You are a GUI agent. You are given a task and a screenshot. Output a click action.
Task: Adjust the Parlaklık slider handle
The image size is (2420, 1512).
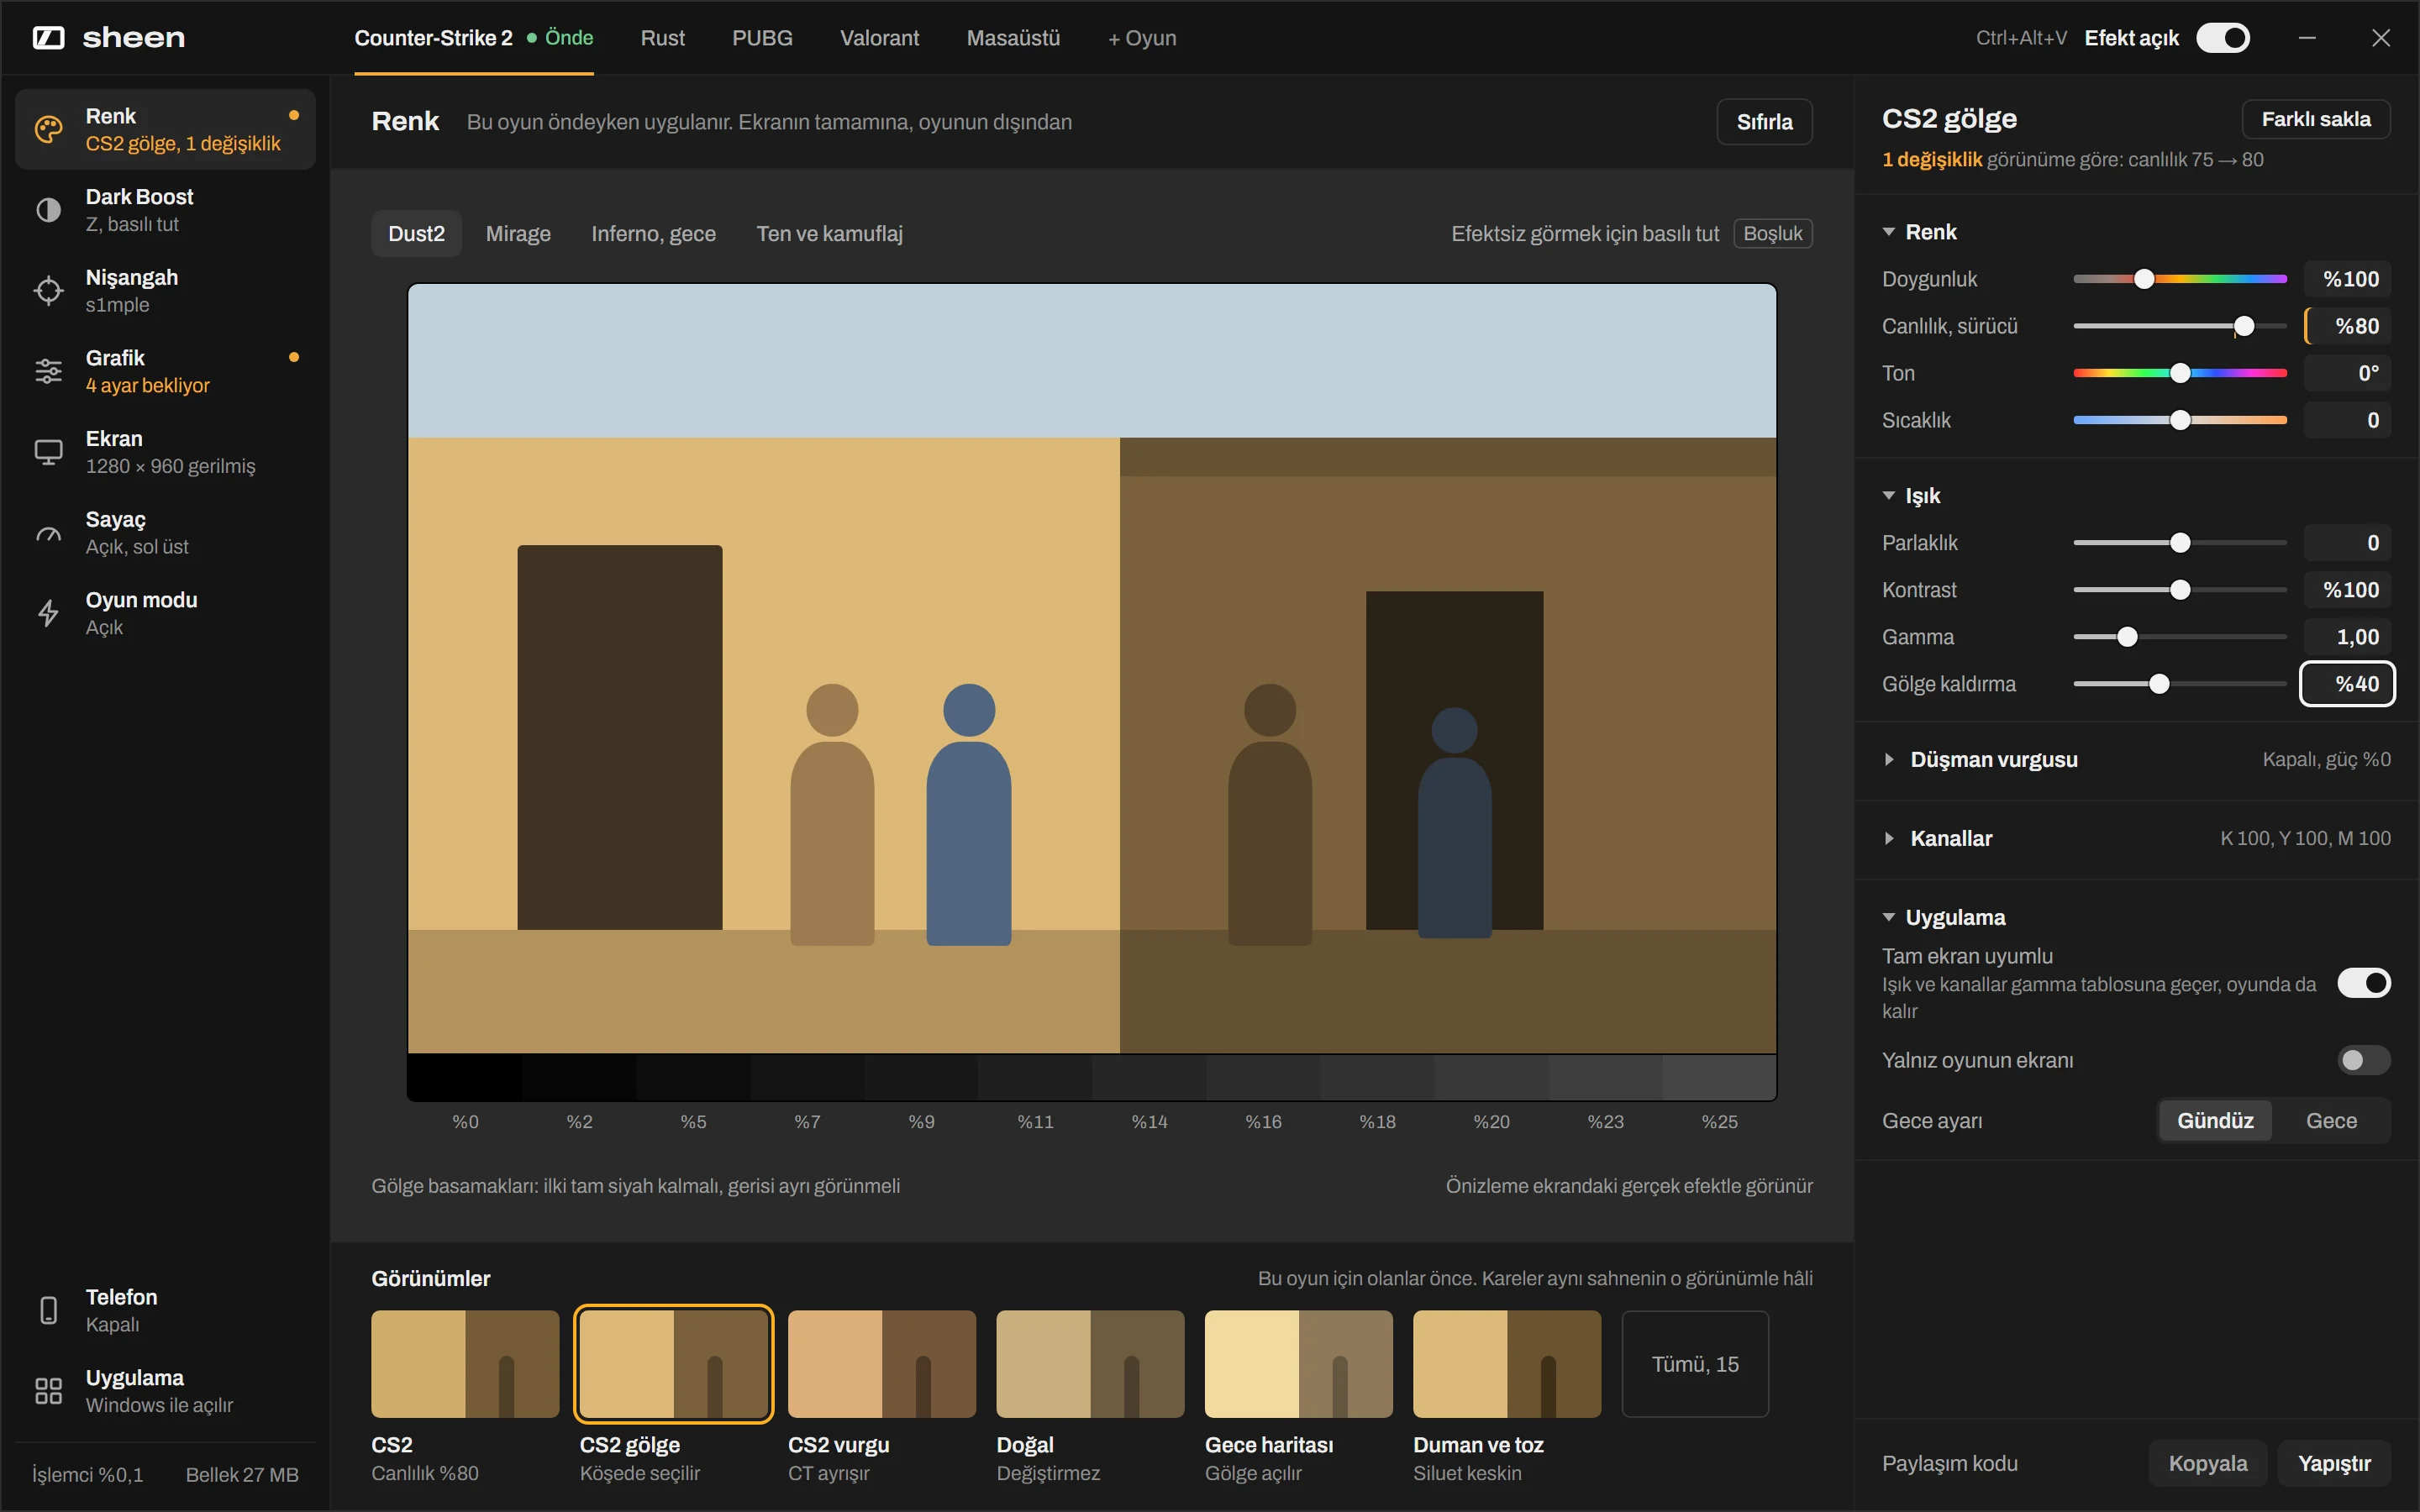(x=2181, y=543)
